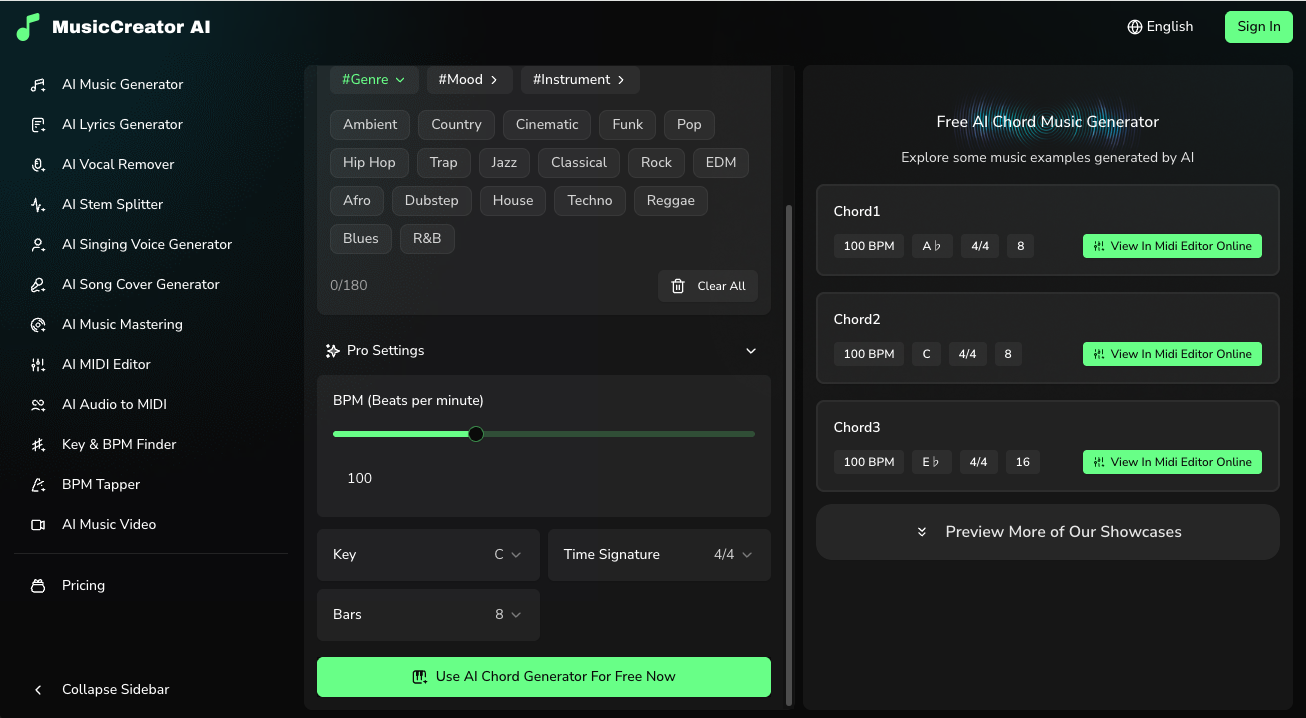Screen dimensions: 1306x718
Task: Switch to the #Mood tab
Action: click(x=469, y=79)
